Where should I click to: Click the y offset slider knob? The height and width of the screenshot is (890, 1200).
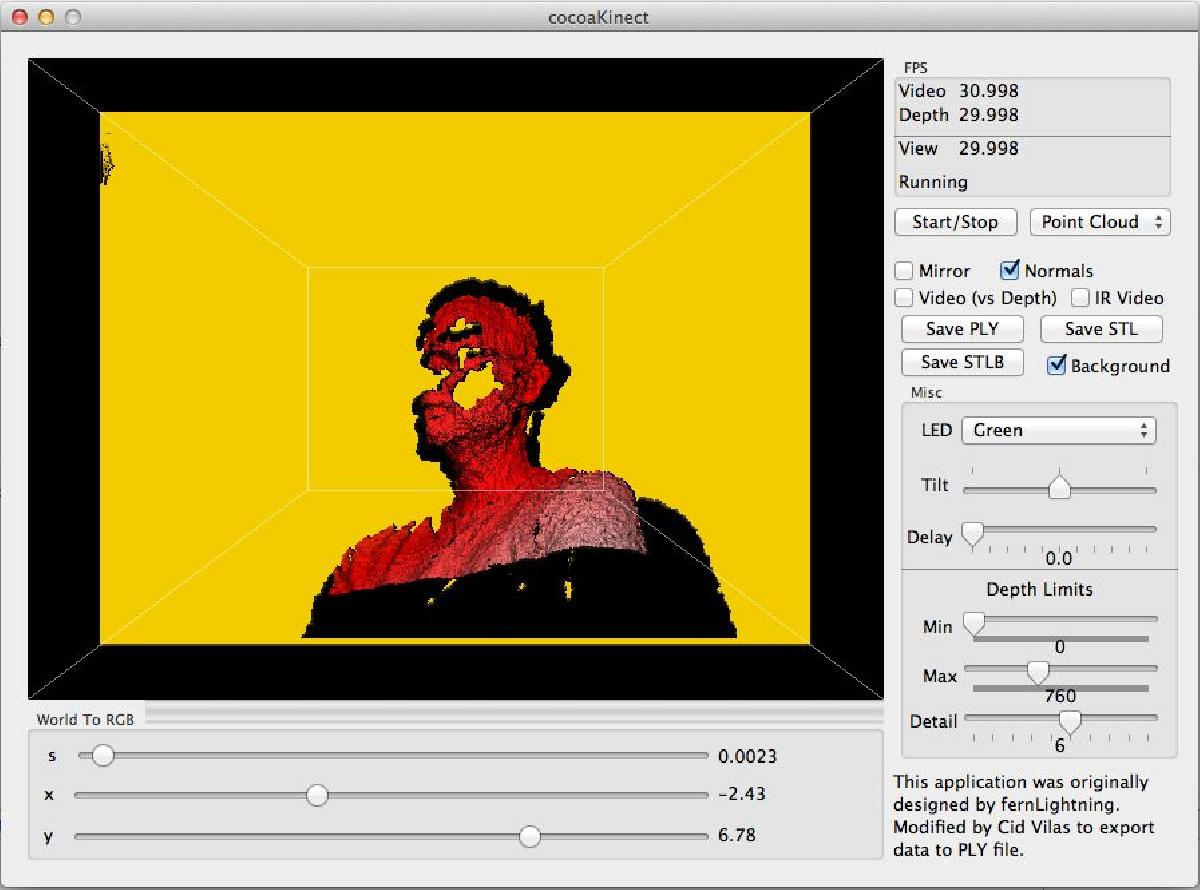pos(530,836)
